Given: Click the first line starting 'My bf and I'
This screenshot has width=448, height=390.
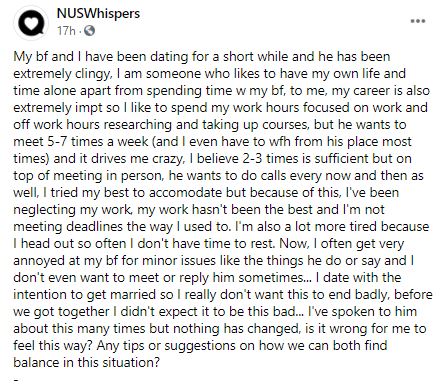Looking at the screenshot, I should (202, 56).
